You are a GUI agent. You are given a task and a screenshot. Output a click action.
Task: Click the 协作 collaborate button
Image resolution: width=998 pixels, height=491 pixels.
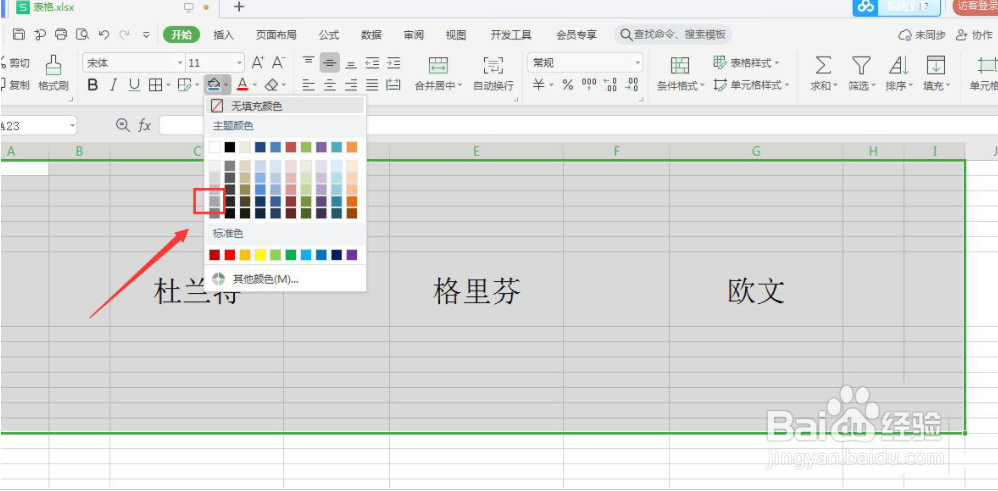pyautogui.click(x=974, y=35)
